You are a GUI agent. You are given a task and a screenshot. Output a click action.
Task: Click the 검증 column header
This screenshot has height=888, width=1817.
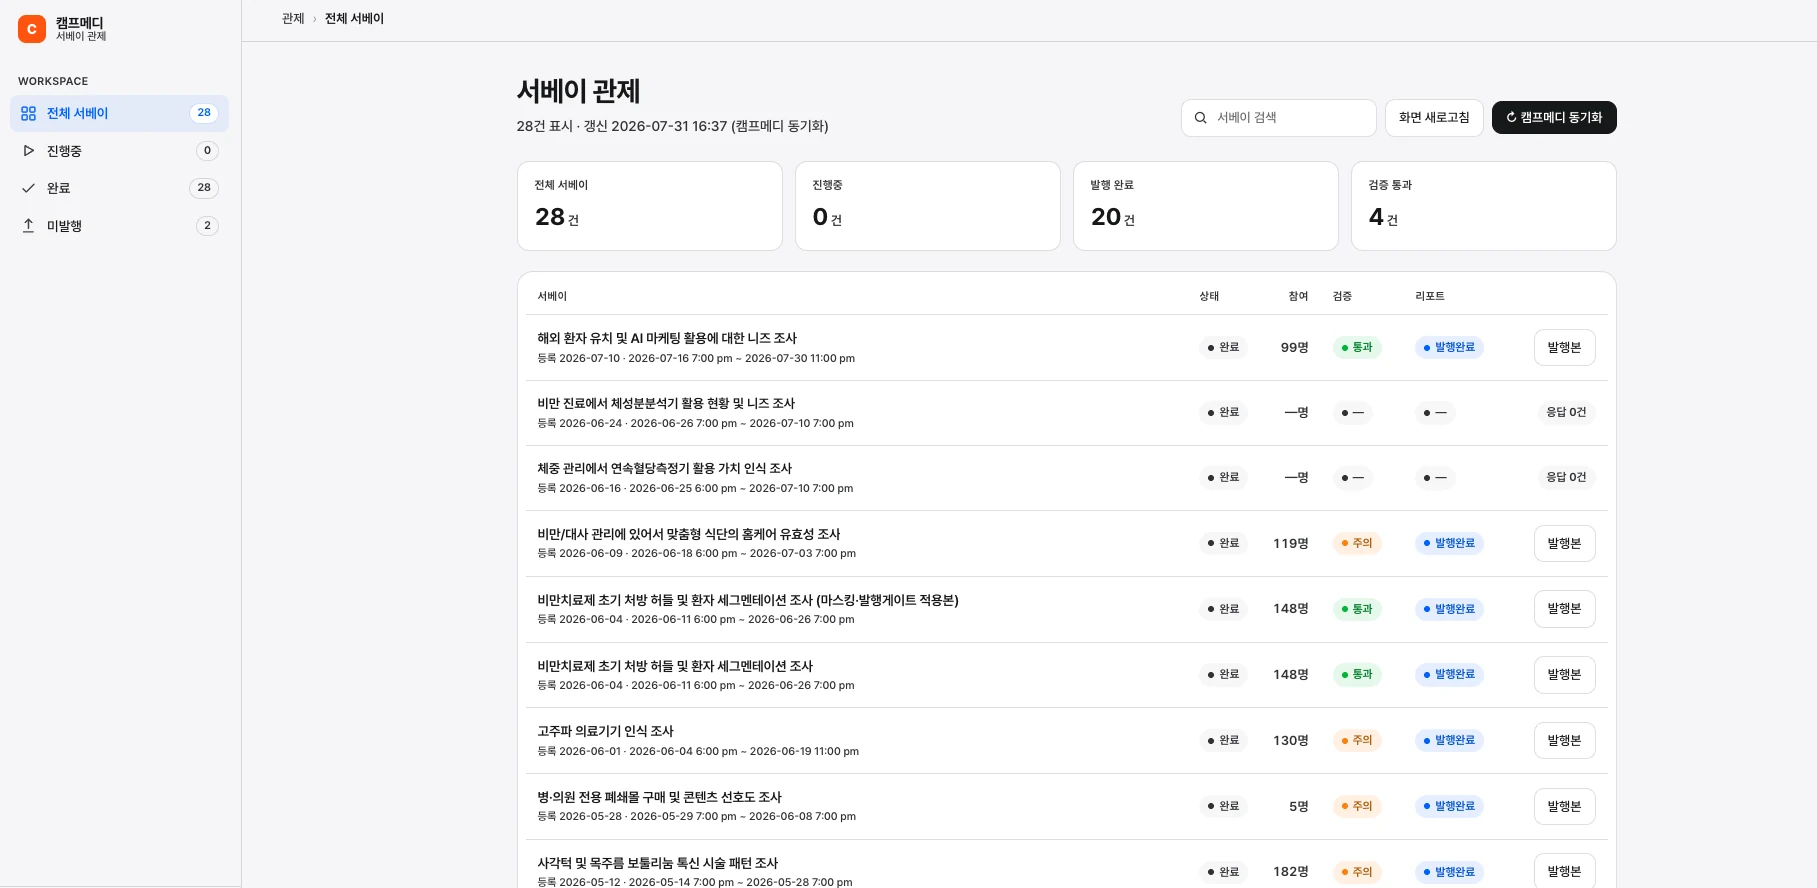[1342, 297]
